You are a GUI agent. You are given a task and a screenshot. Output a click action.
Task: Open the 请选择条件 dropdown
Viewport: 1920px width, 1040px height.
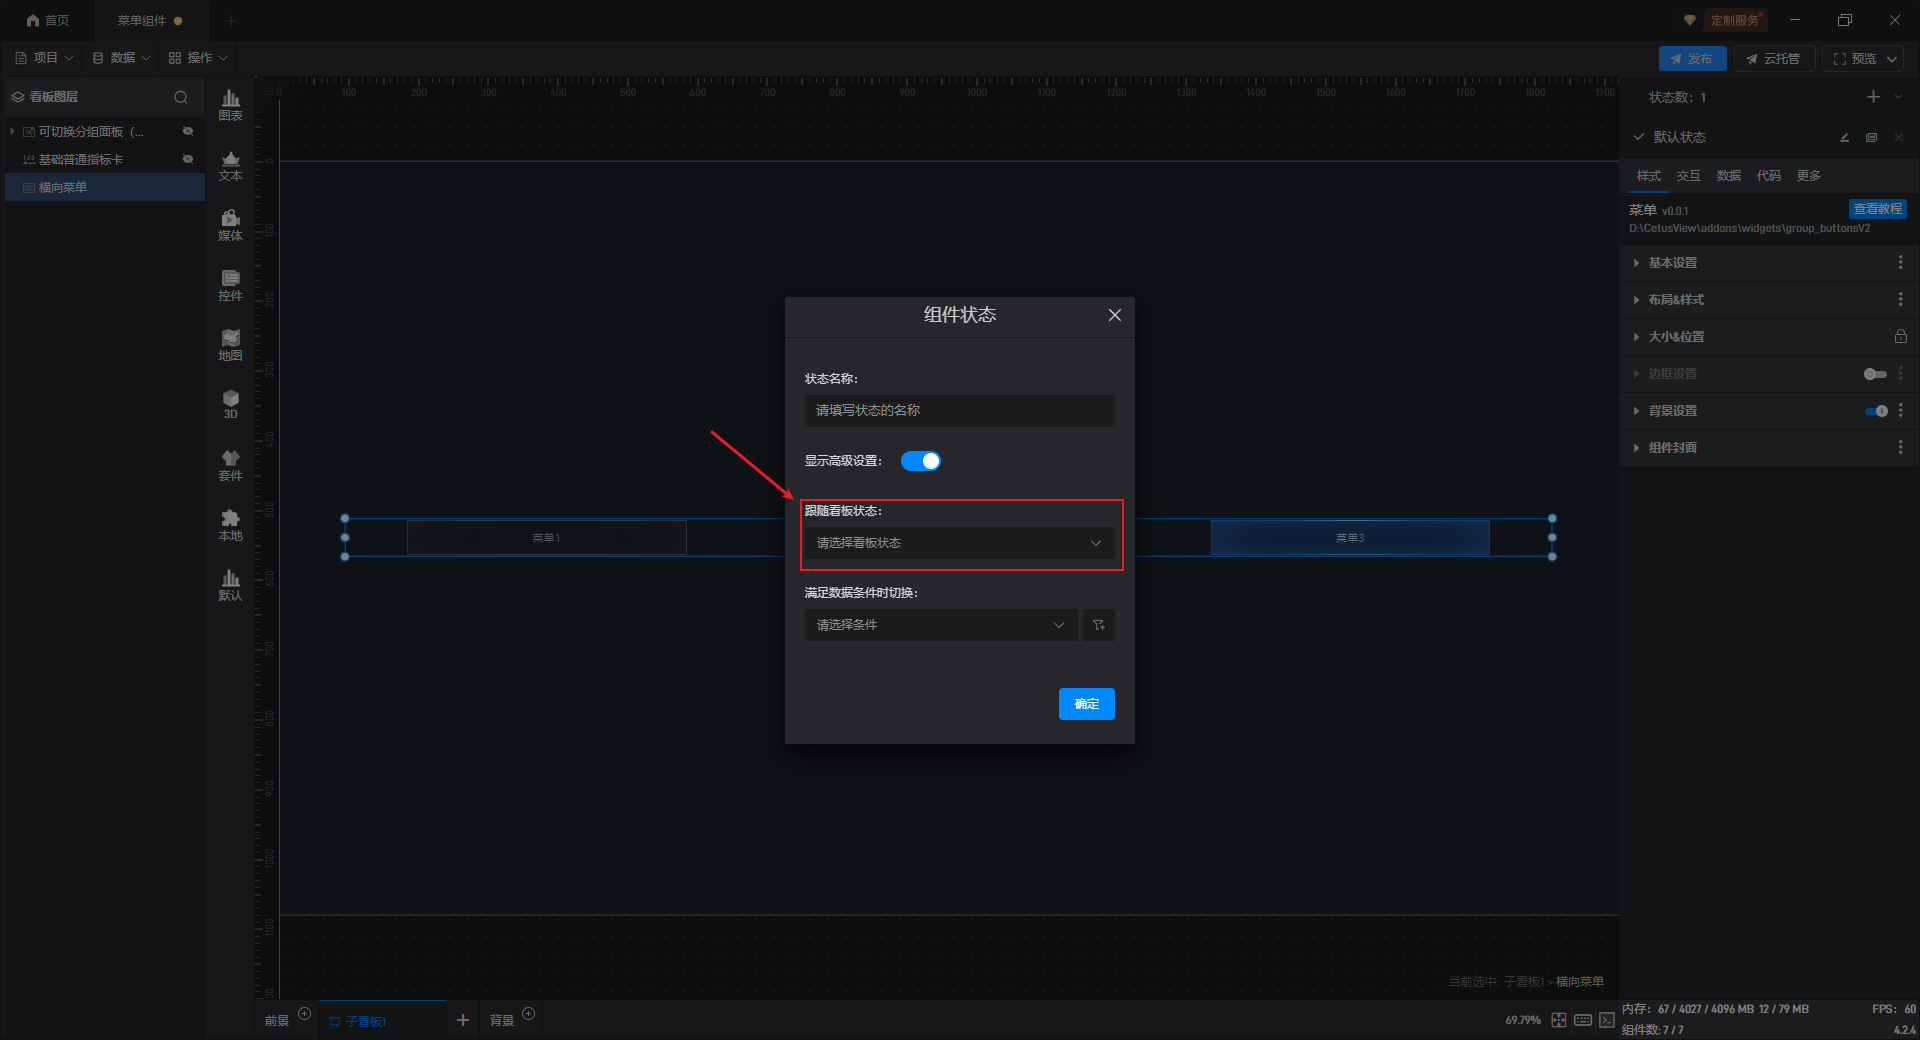point(940,625)
